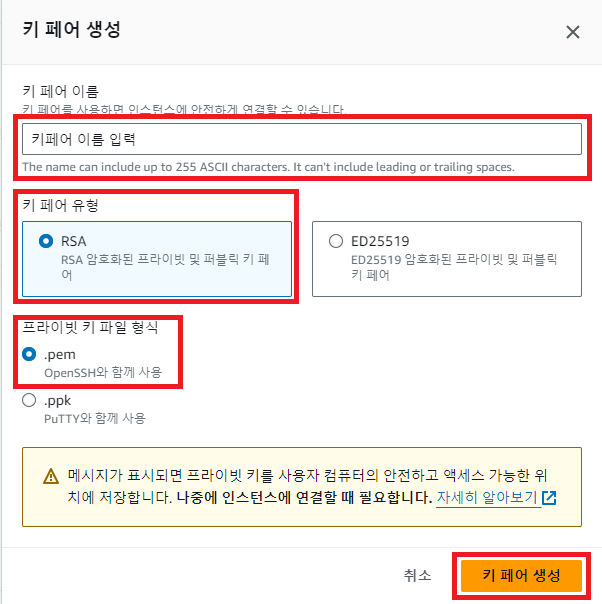Click the warning message about saving private key

click(307, 487)
